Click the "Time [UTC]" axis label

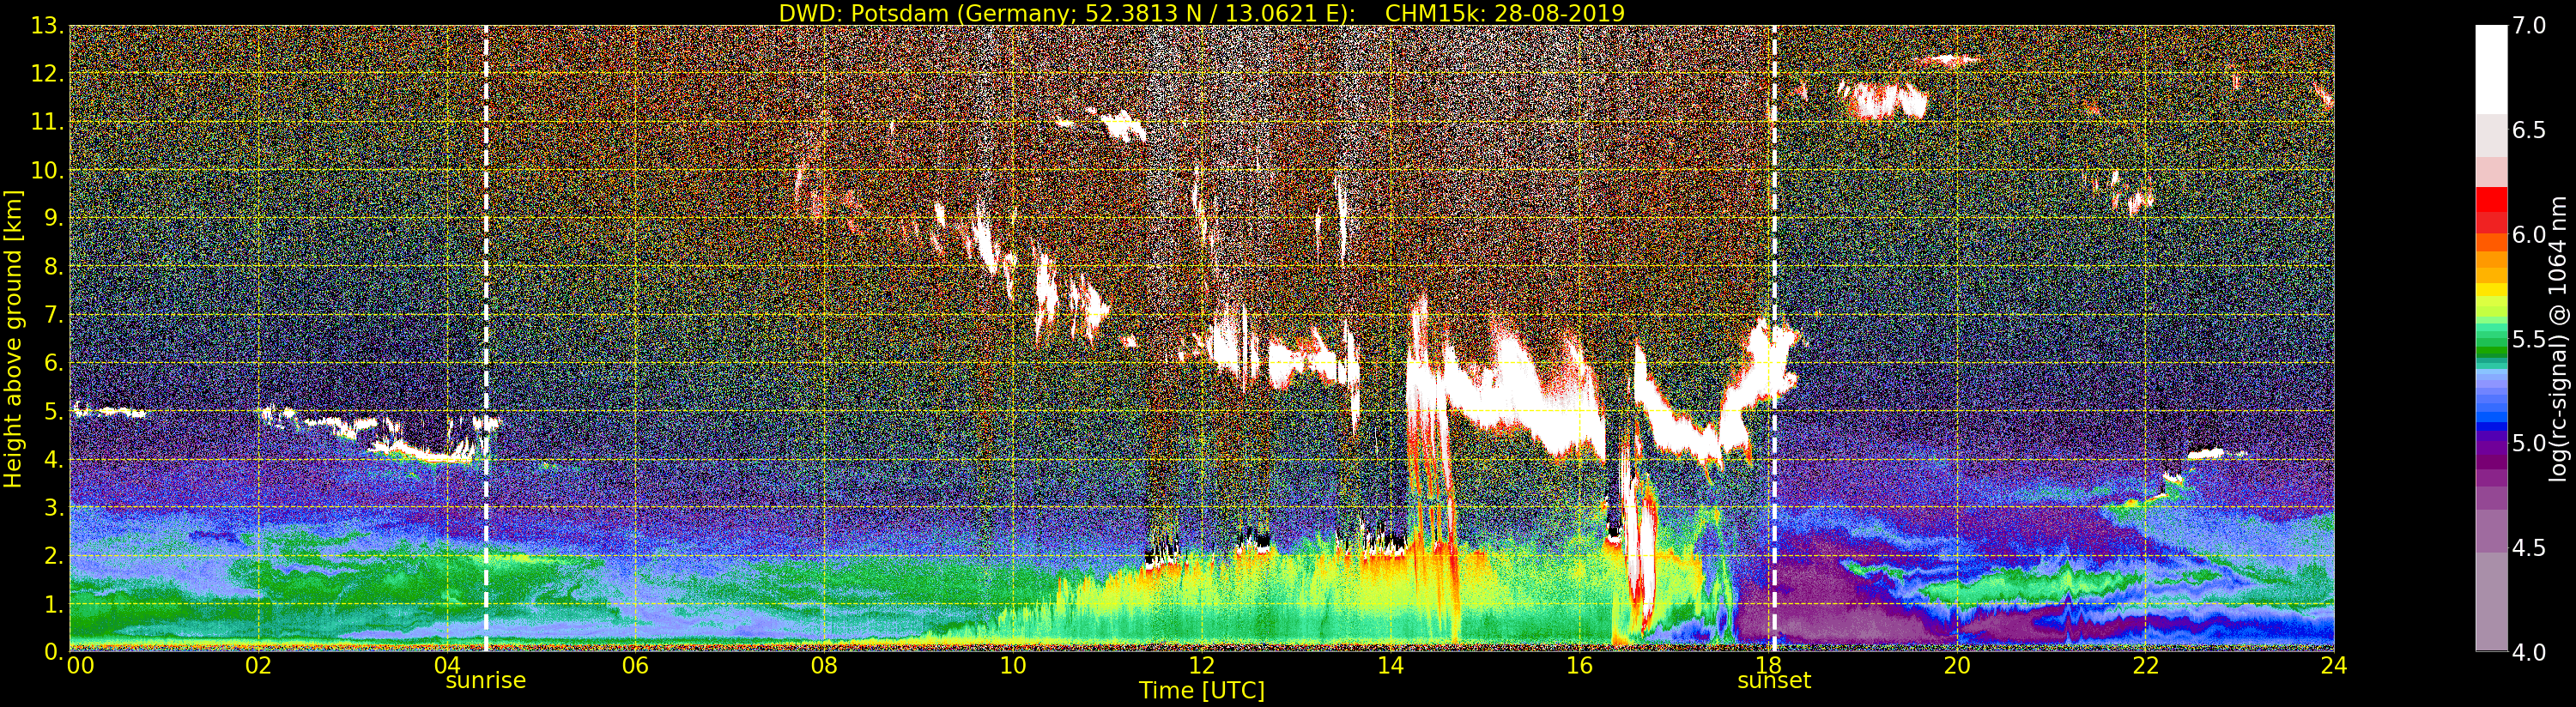1202,690
